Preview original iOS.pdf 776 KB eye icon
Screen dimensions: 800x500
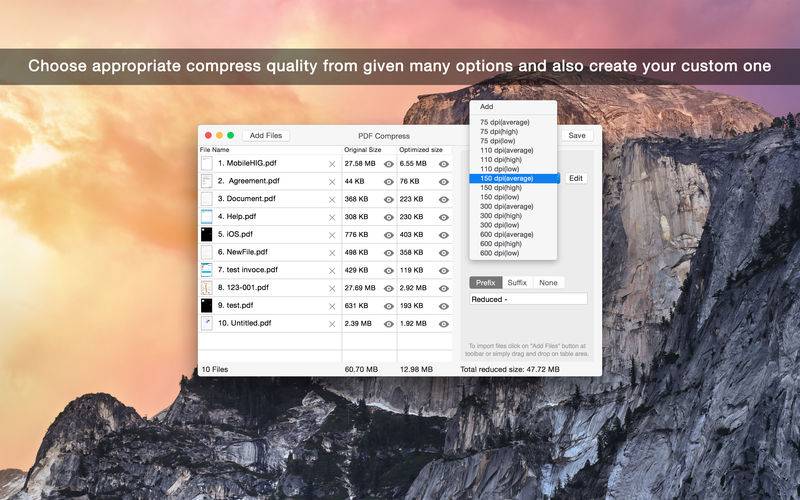(389, 235)
